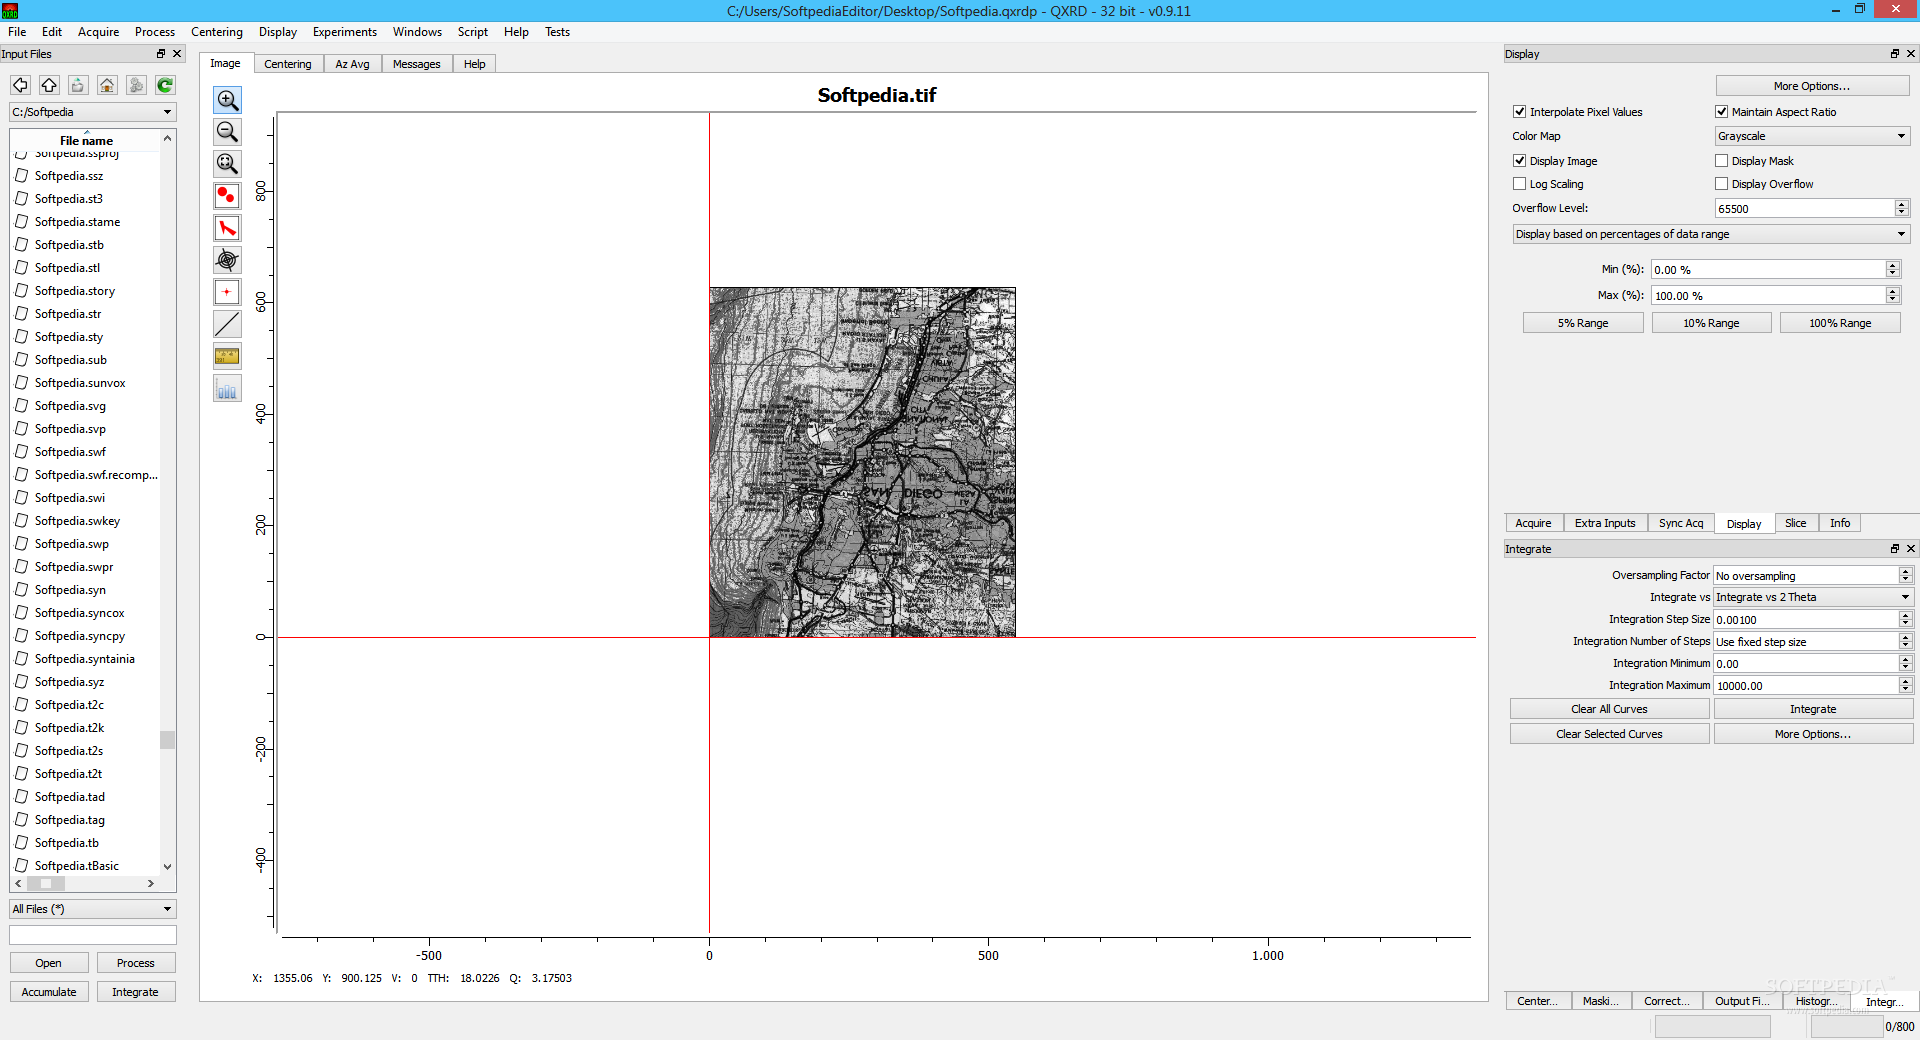Step the Min percentage spinner
1920x1040 pixels.
[1892, 270]
